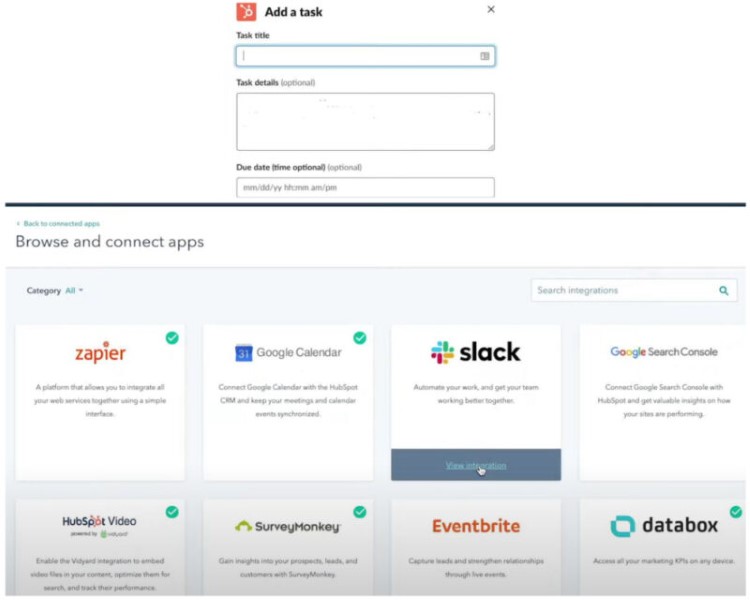Focus the Task title input field
Viewport: 750px width, 600px height.
point(365,56)
